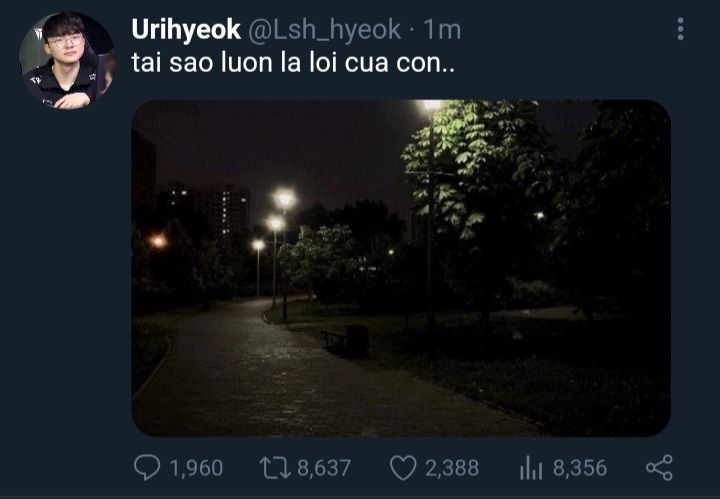The height and width of the screenshot is (499, 720).
Task: Click the Urihyeok display name
Action: [x=186, y=30]
